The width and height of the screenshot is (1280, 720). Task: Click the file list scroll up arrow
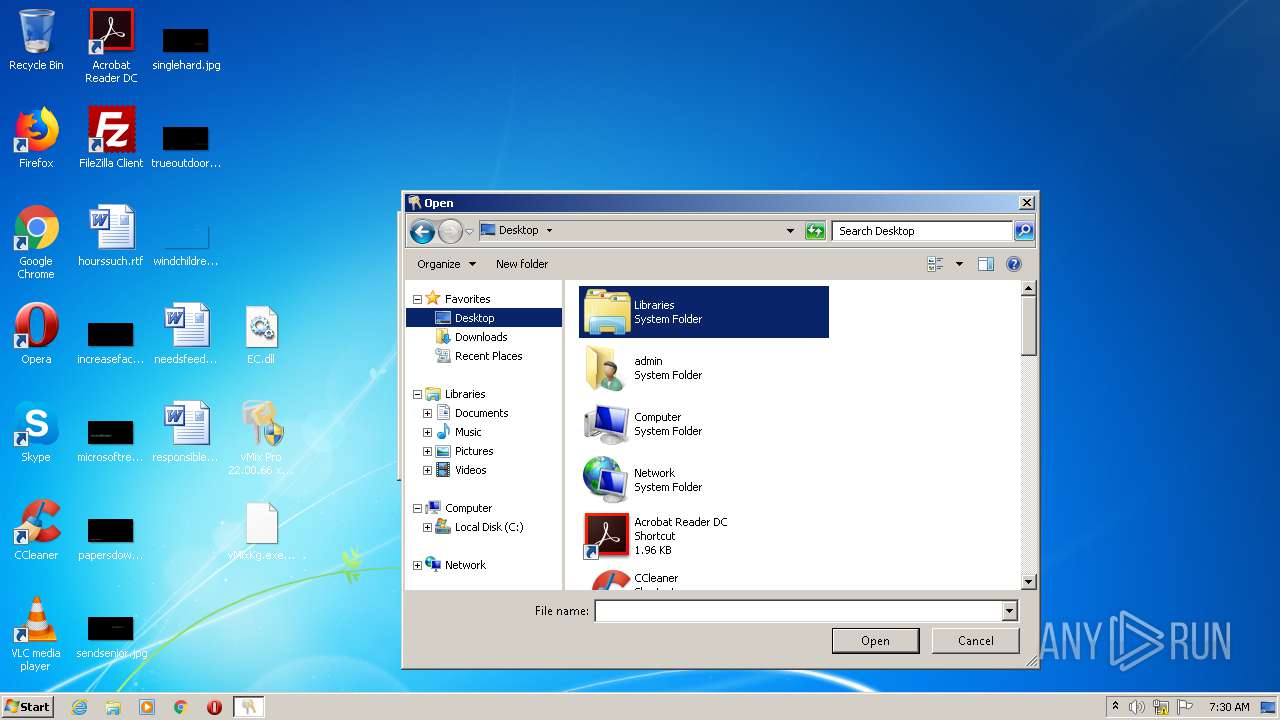(1028, 289)
